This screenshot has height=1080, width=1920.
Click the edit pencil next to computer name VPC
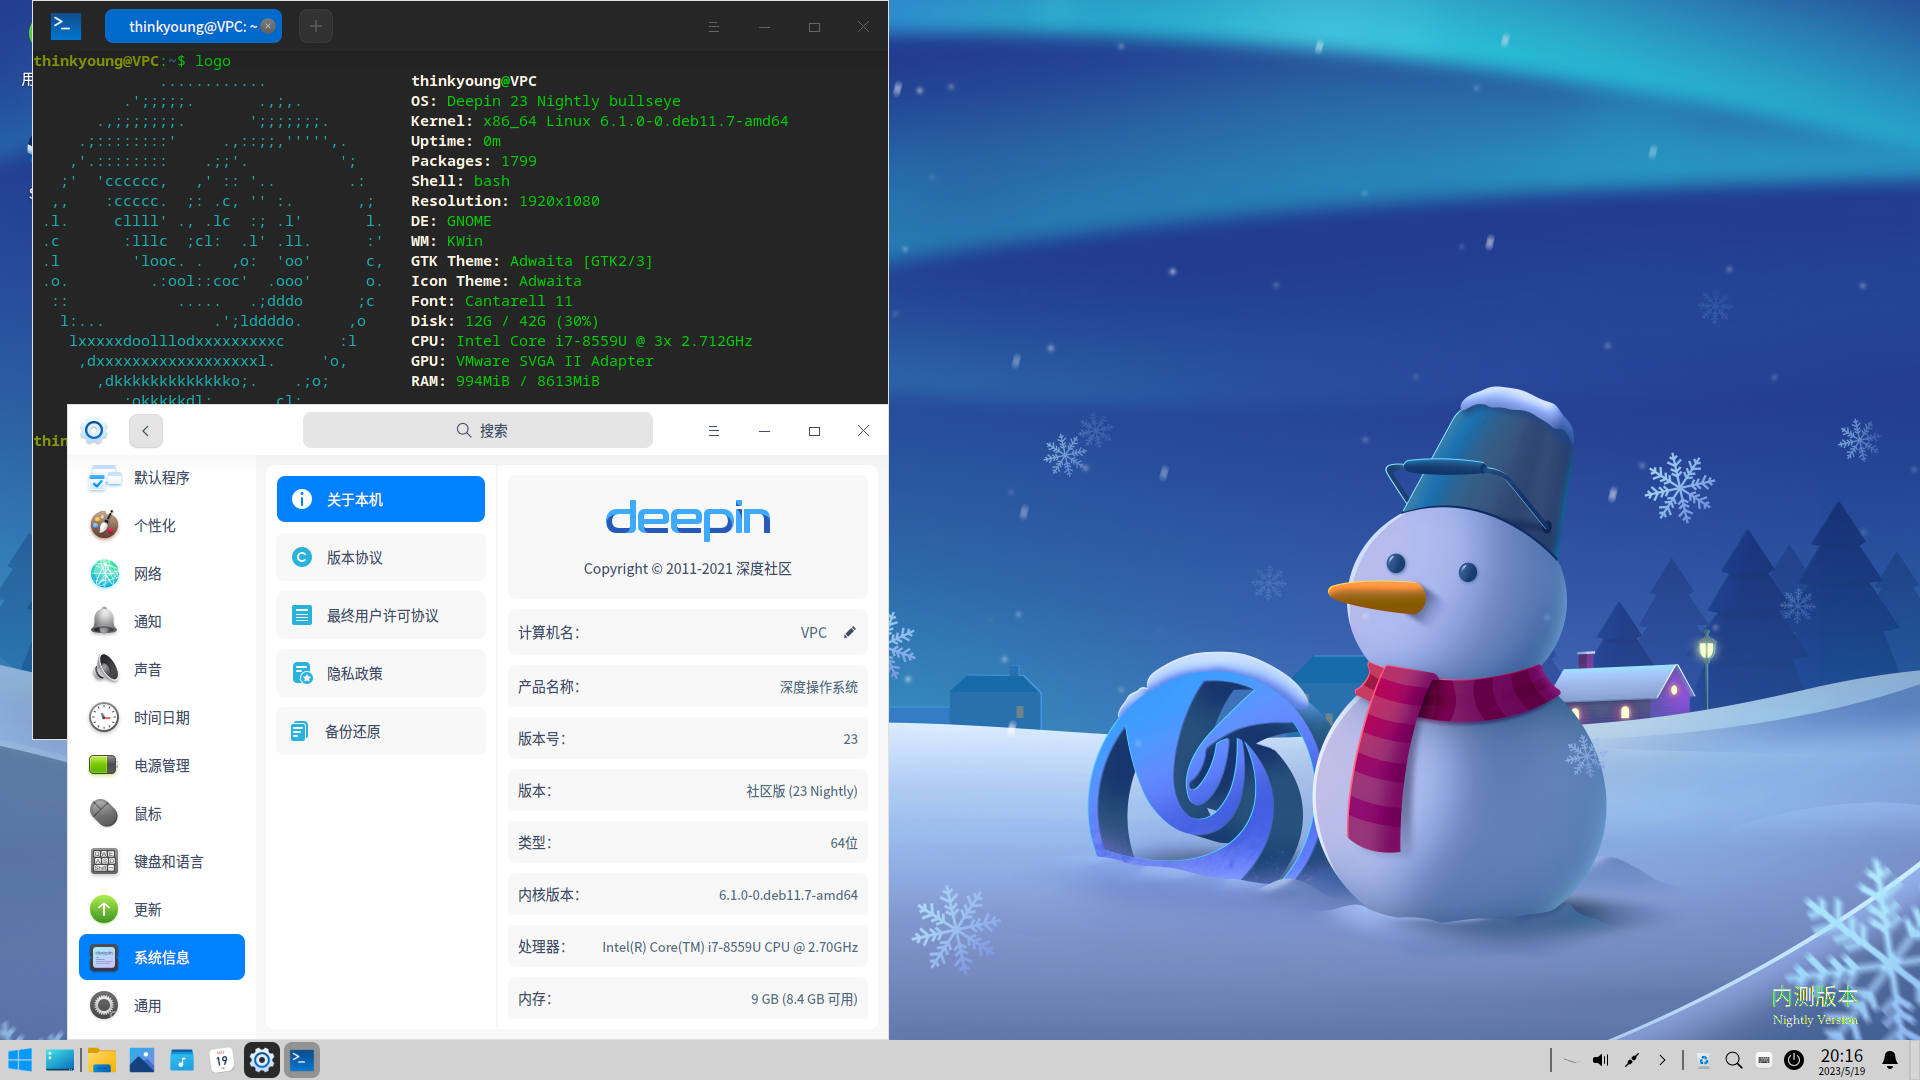pos(849,632)
